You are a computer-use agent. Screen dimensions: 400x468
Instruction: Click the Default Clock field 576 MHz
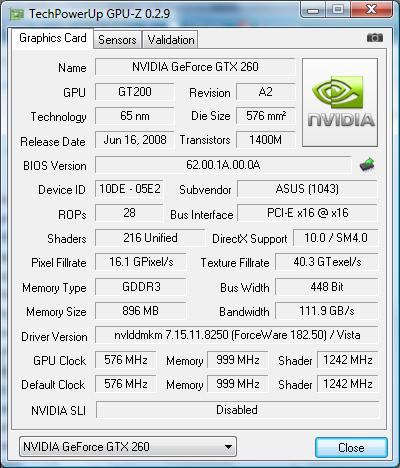[126, 384]
